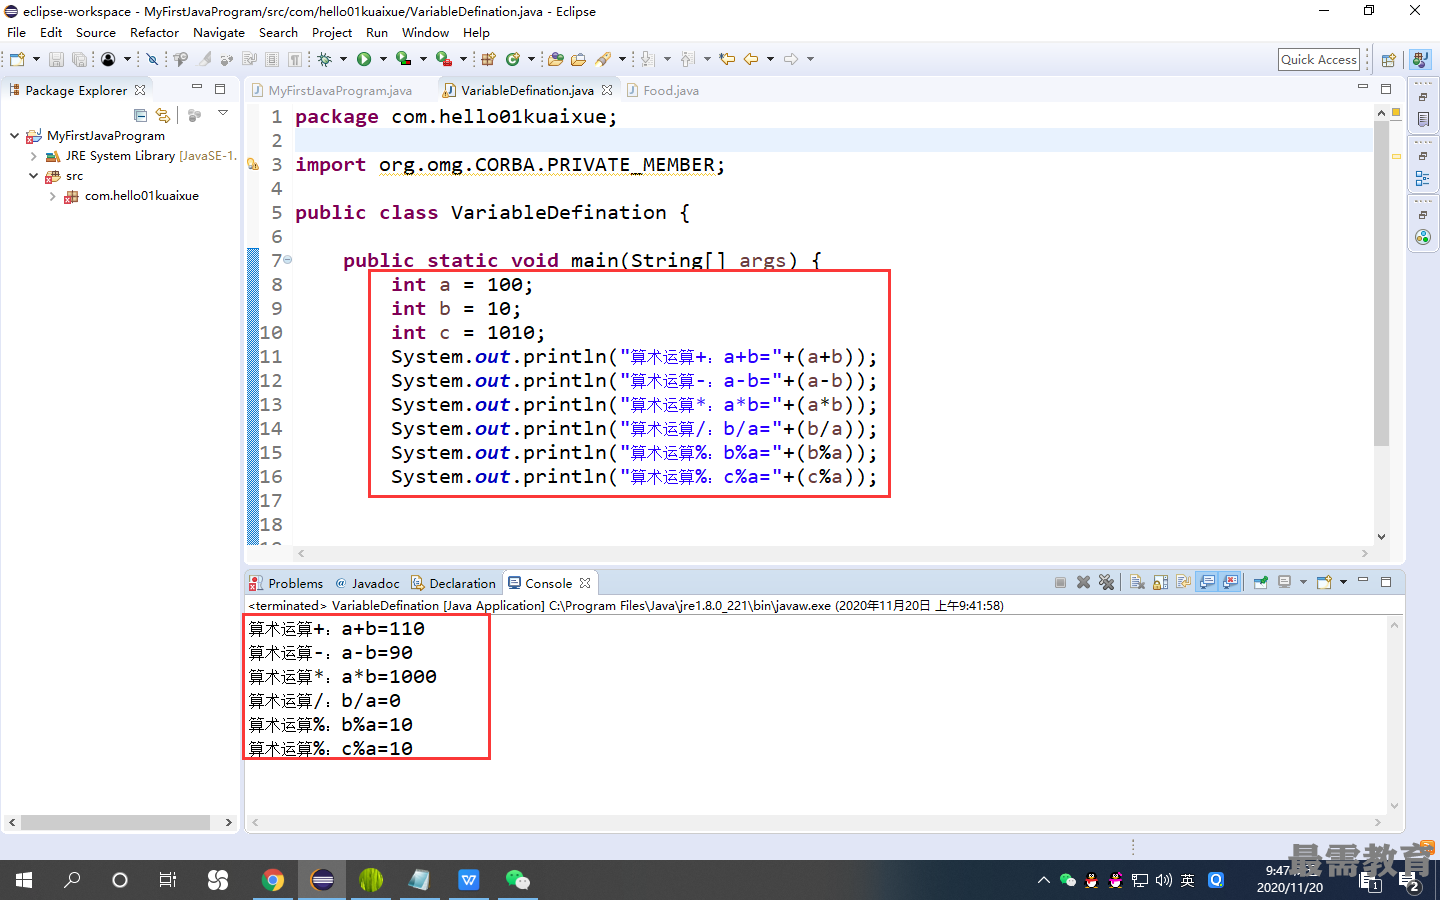The width and height of the screenshot is (1440, 900).
Task: Collapse the main method fold at line 7
Action: coord(288,260)
